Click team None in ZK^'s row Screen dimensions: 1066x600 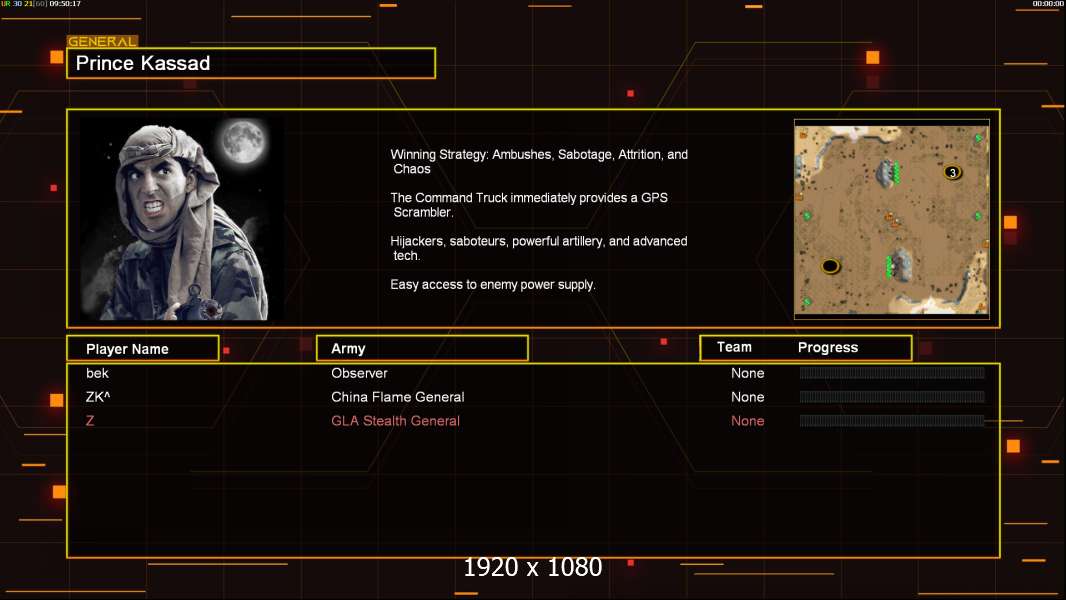[747, 397]
